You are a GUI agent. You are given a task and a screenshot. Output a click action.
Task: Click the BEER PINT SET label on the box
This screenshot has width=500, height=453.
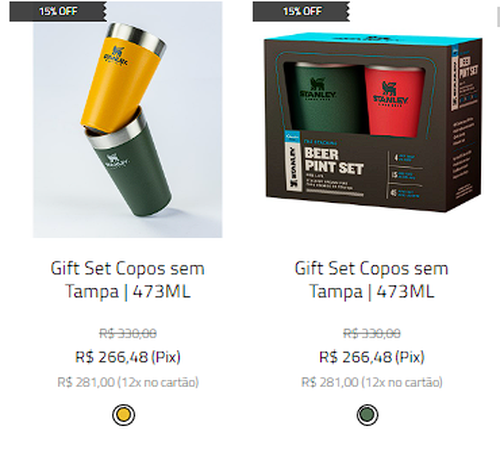tap(333, 162)
